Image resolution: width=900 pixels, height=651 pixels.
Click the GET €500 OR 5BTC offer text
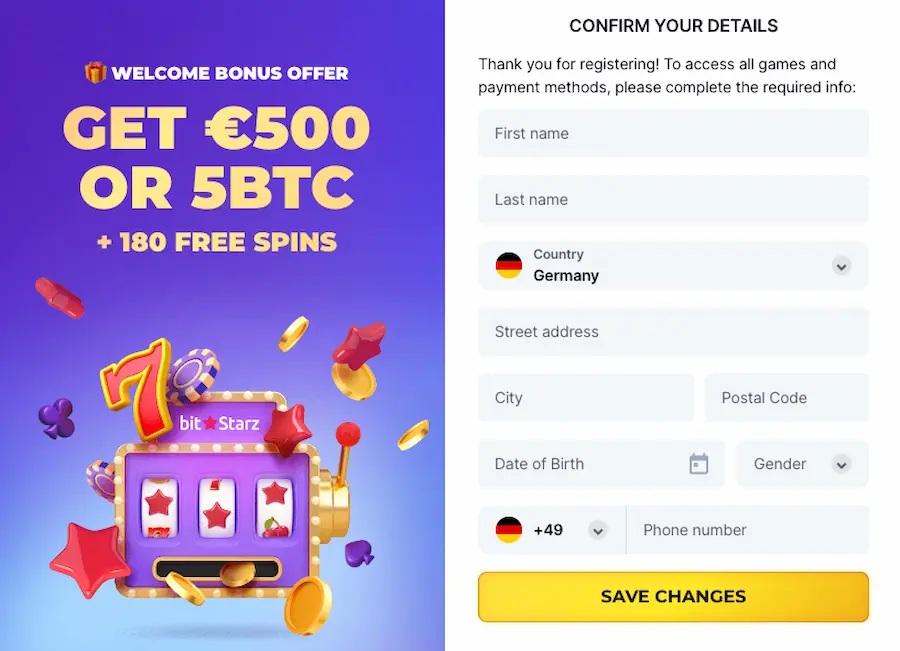[216, 158]
